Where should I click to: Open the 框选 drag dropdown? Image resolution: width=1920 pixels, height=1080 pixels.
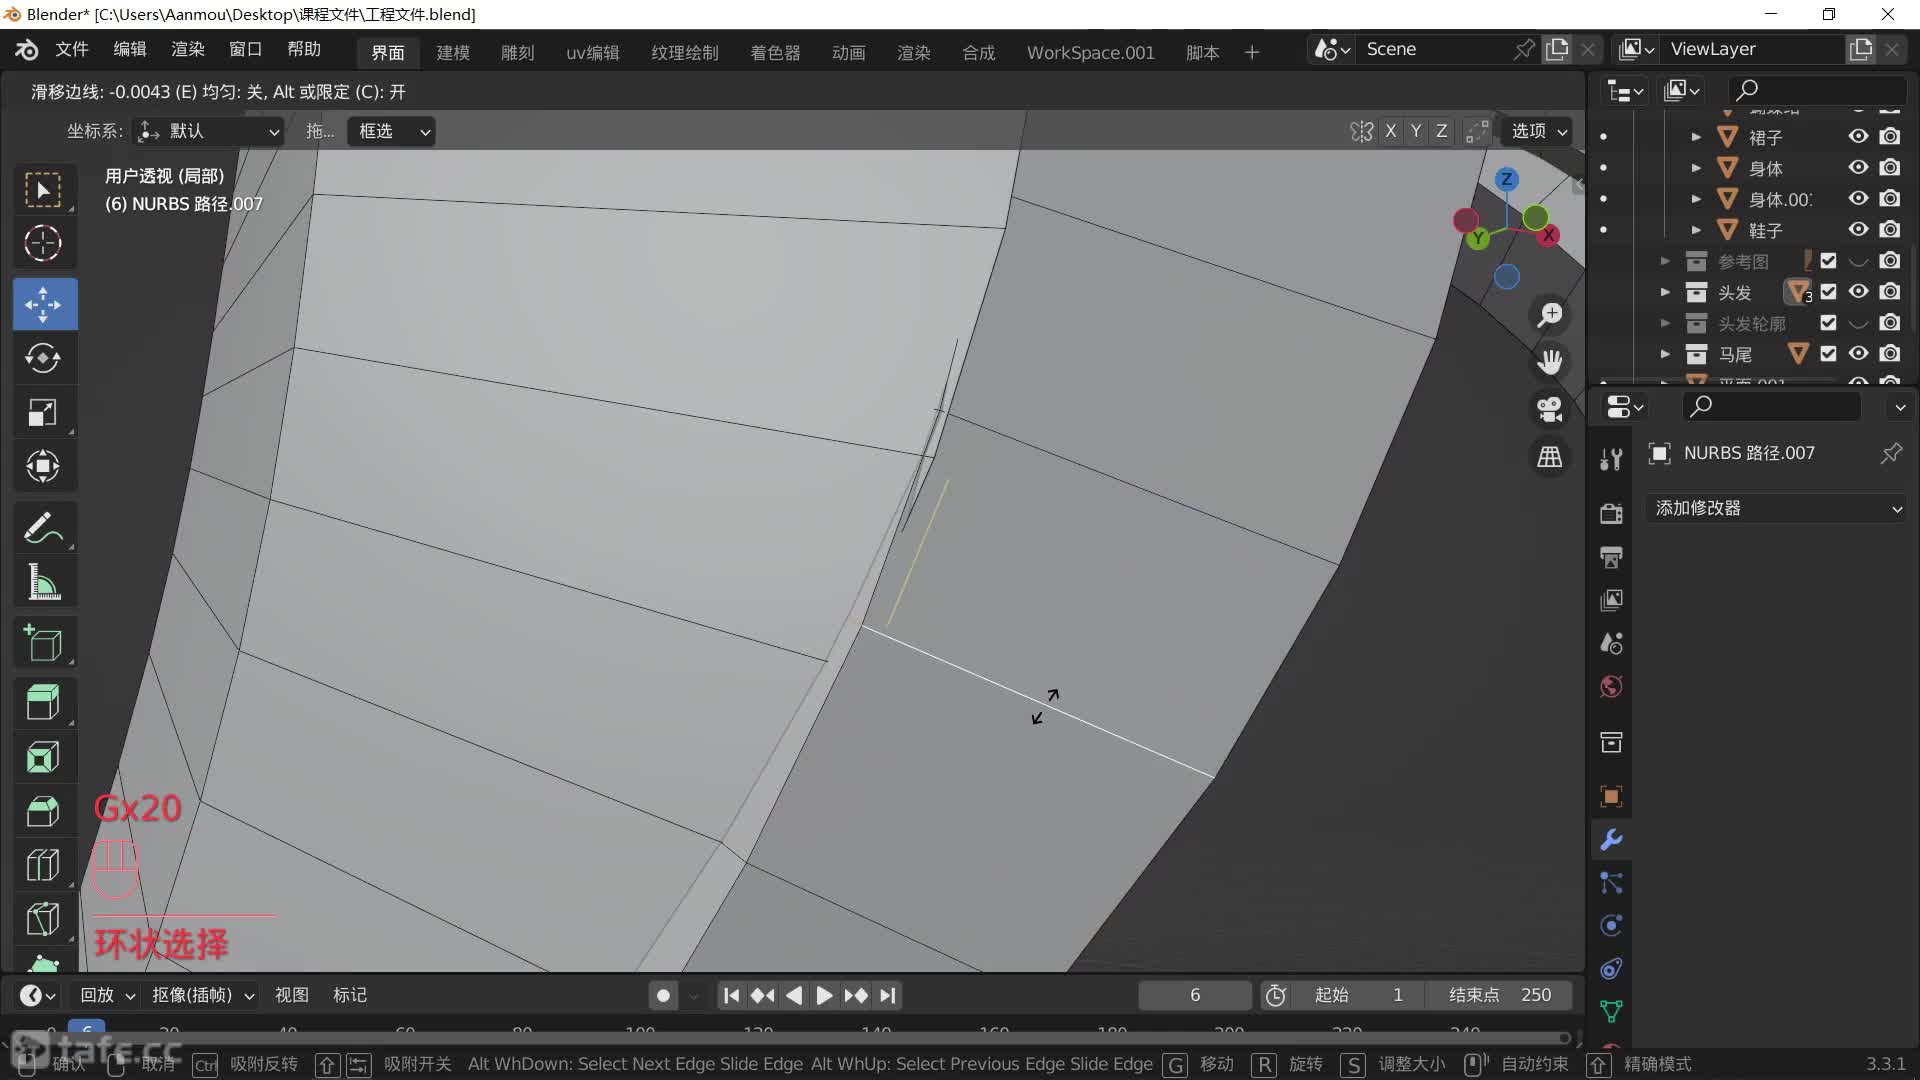391,131
